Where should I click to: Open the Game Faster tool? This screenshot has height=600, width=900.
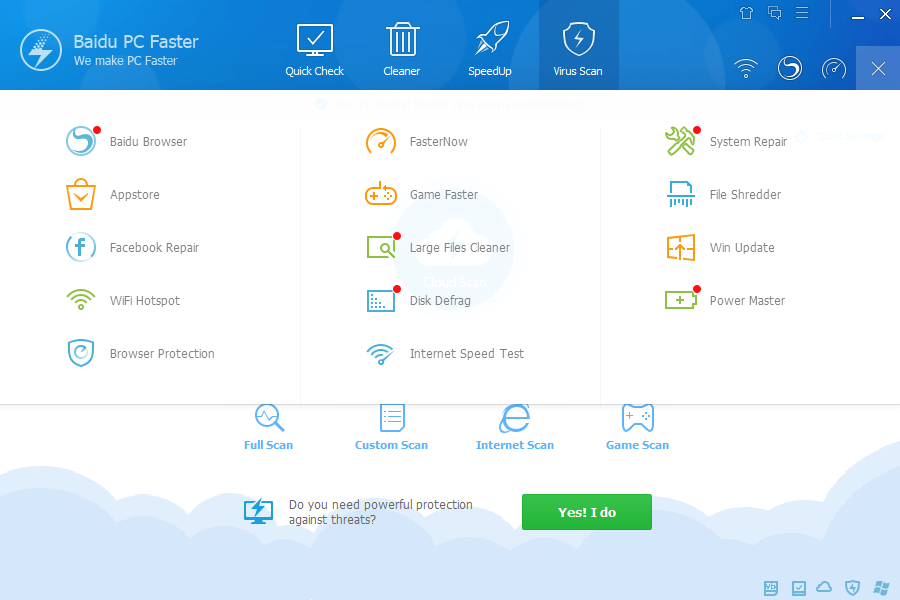pyautogui.click(x=421, y=195)
